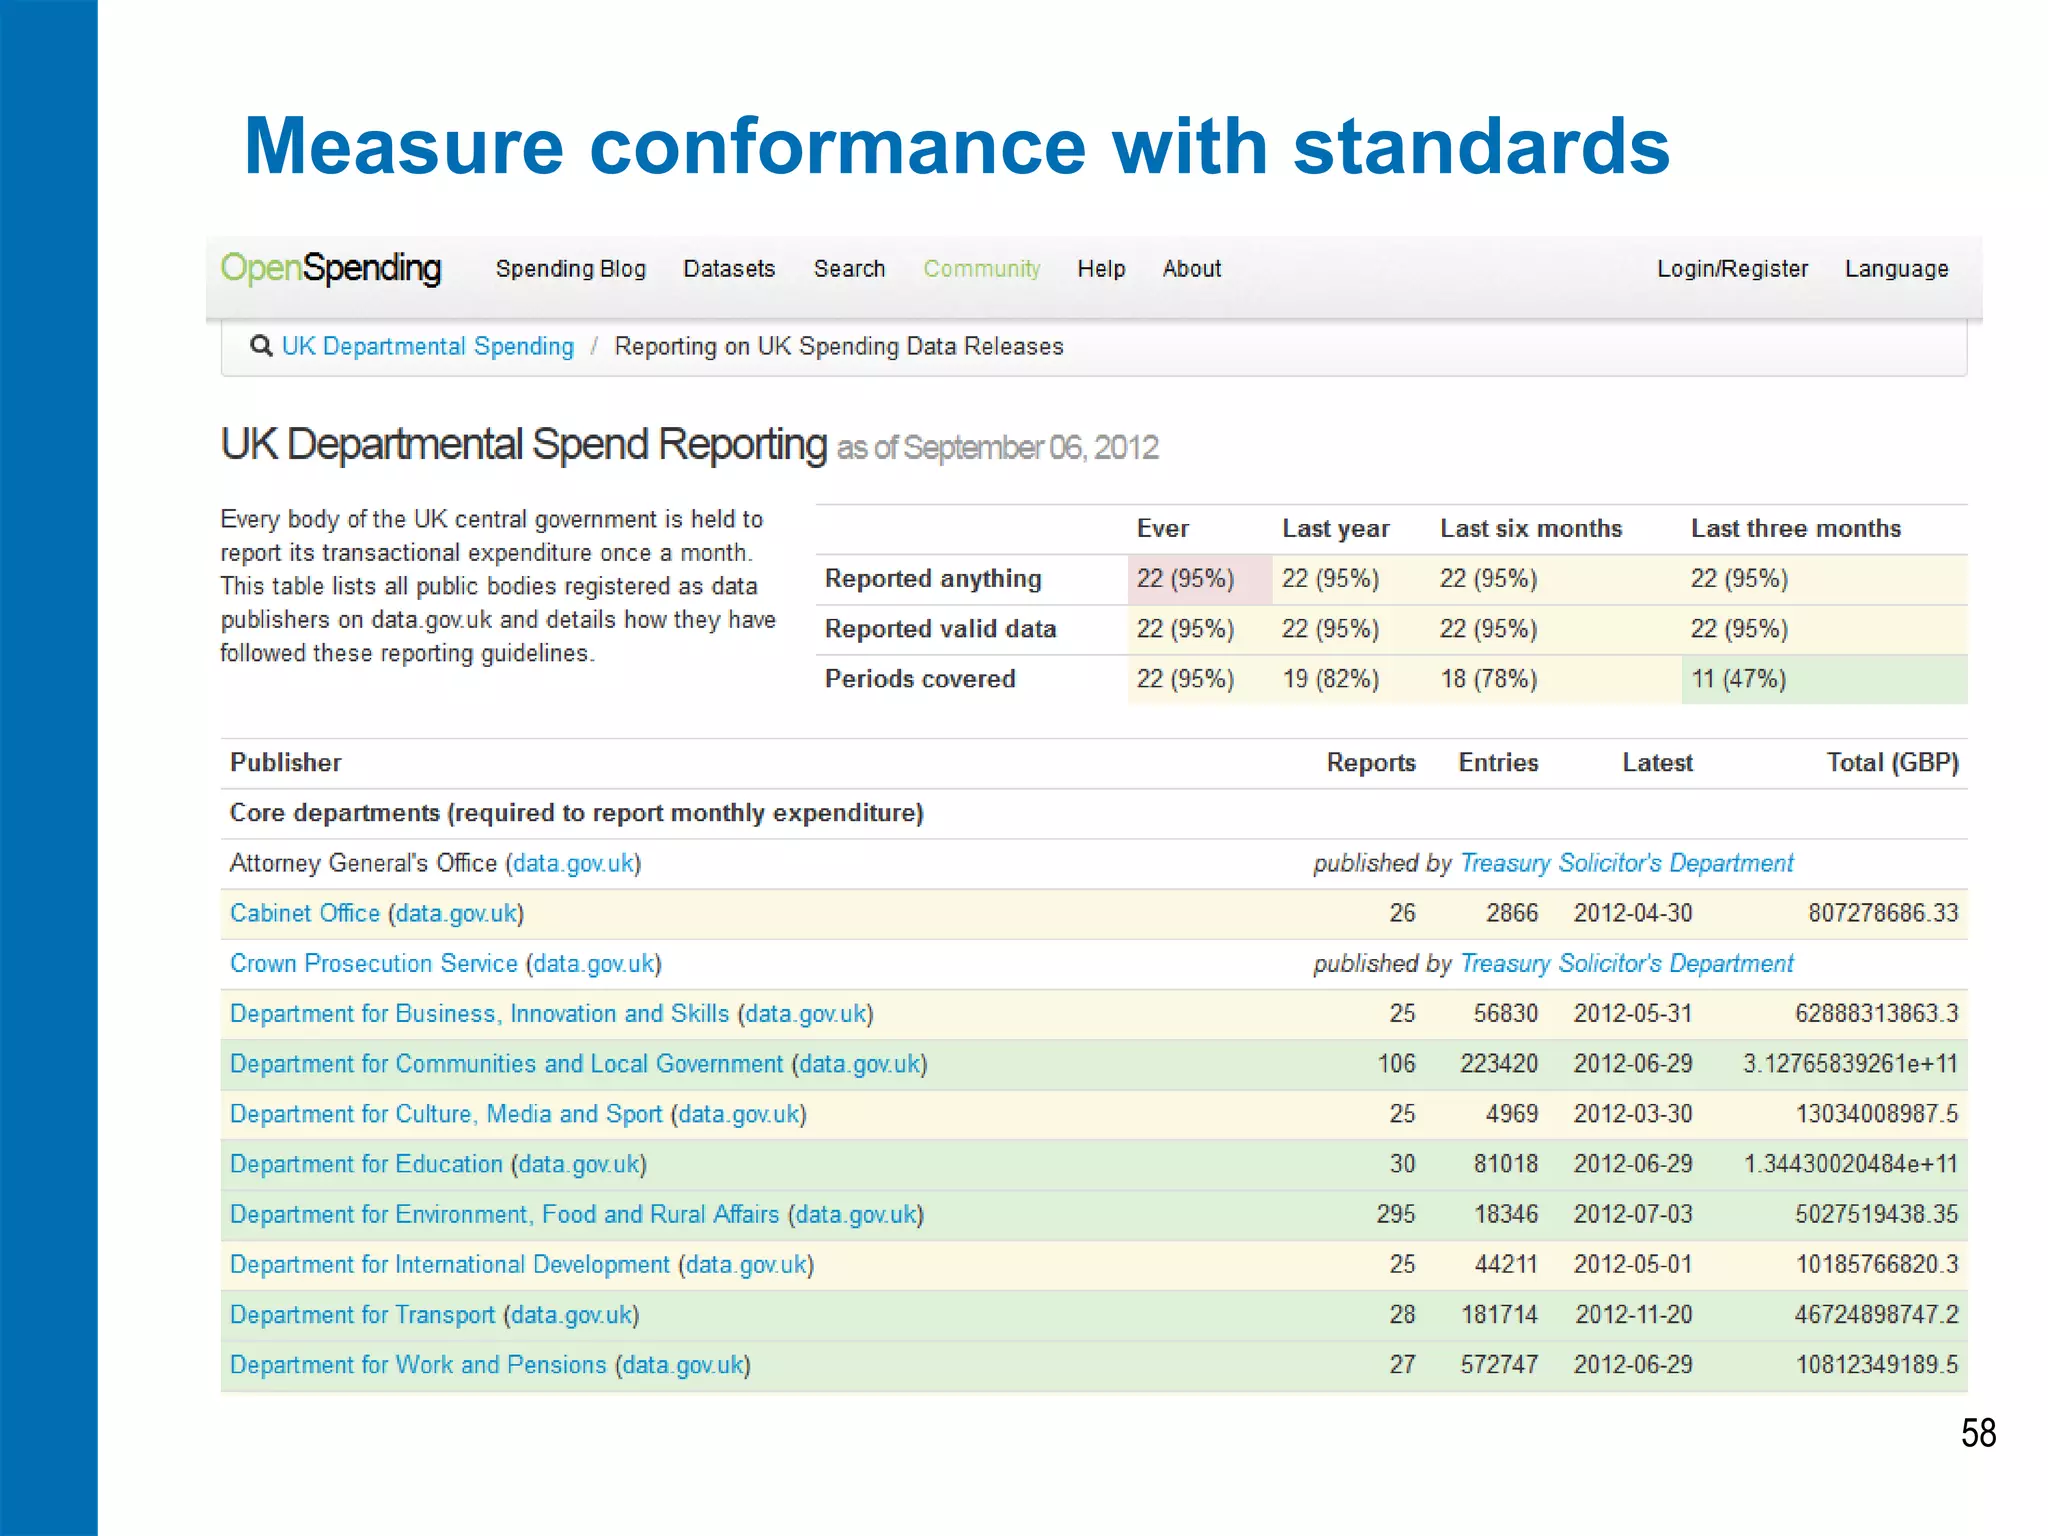Select the entries value '572747'
Viewport: 2048px width, 1536px height.
pos(1499,1364)
